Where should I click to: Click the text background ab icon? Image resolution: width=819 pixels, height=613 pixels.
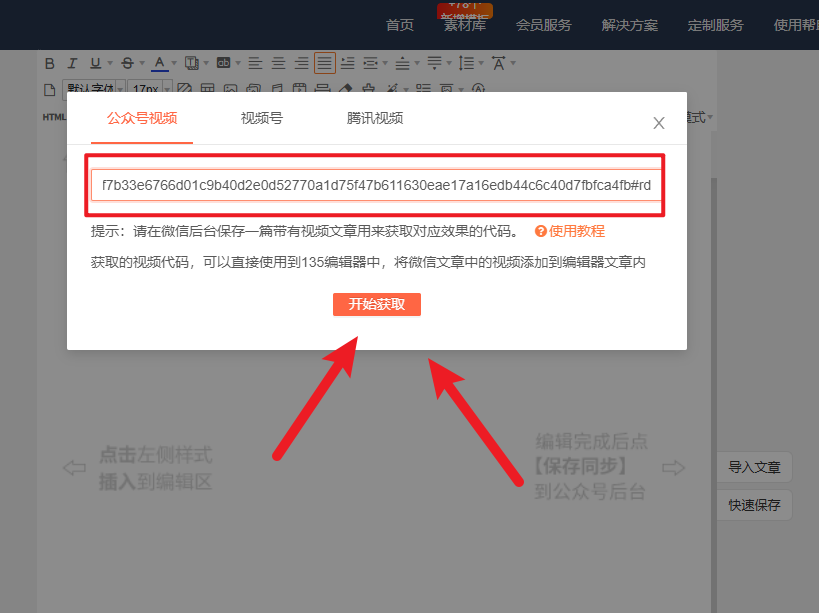[224, 63]
